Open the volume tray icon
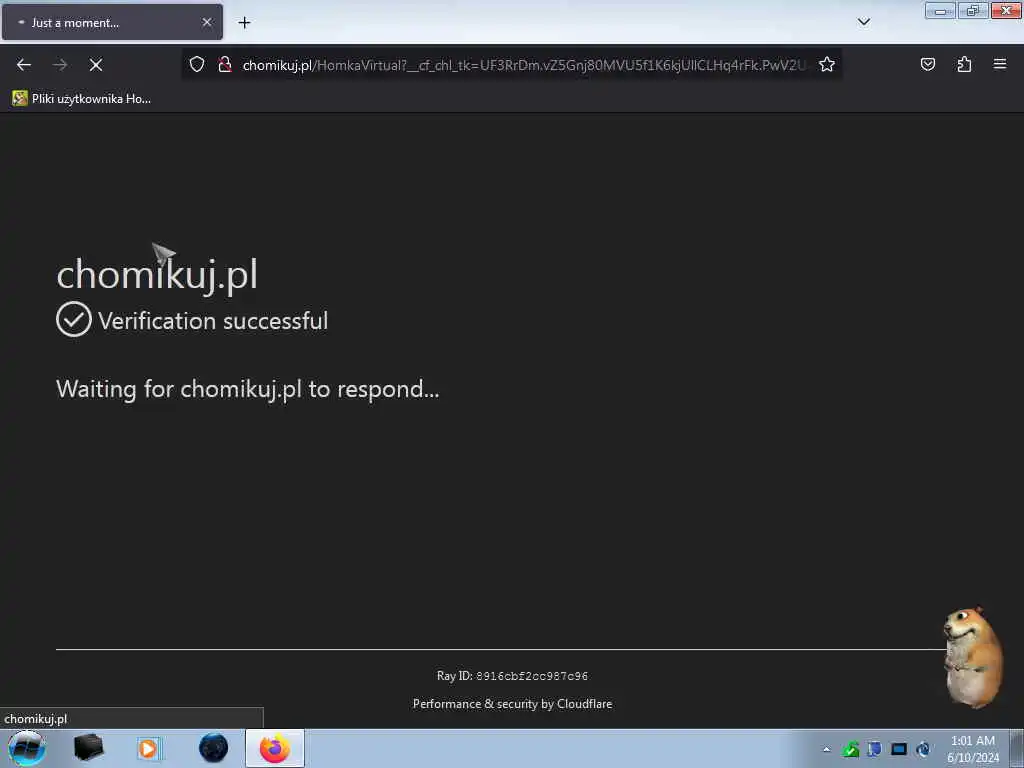The height and width of the screenshot is (768, 1024). [x=923, y=750]
